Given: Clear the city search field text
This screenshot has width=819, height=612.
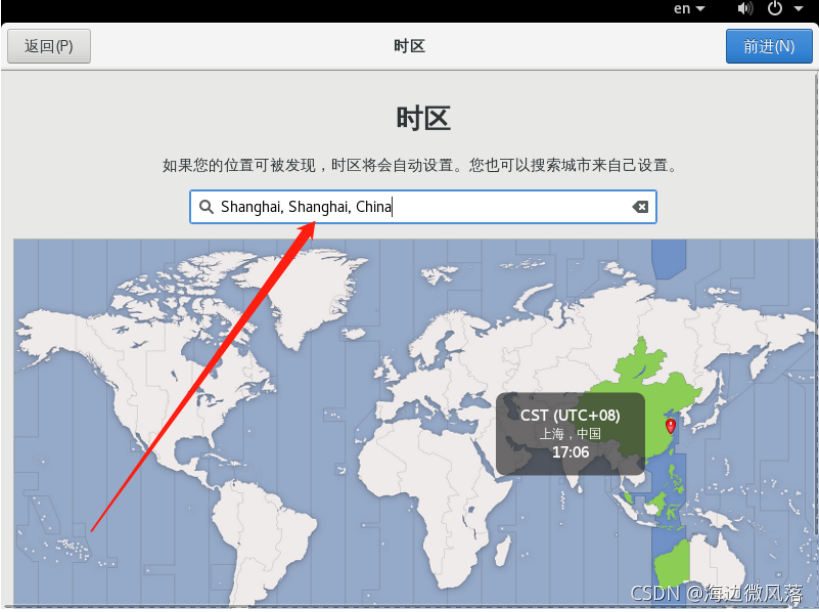Looking at the screenshot, I should click(x=640, y=207).
